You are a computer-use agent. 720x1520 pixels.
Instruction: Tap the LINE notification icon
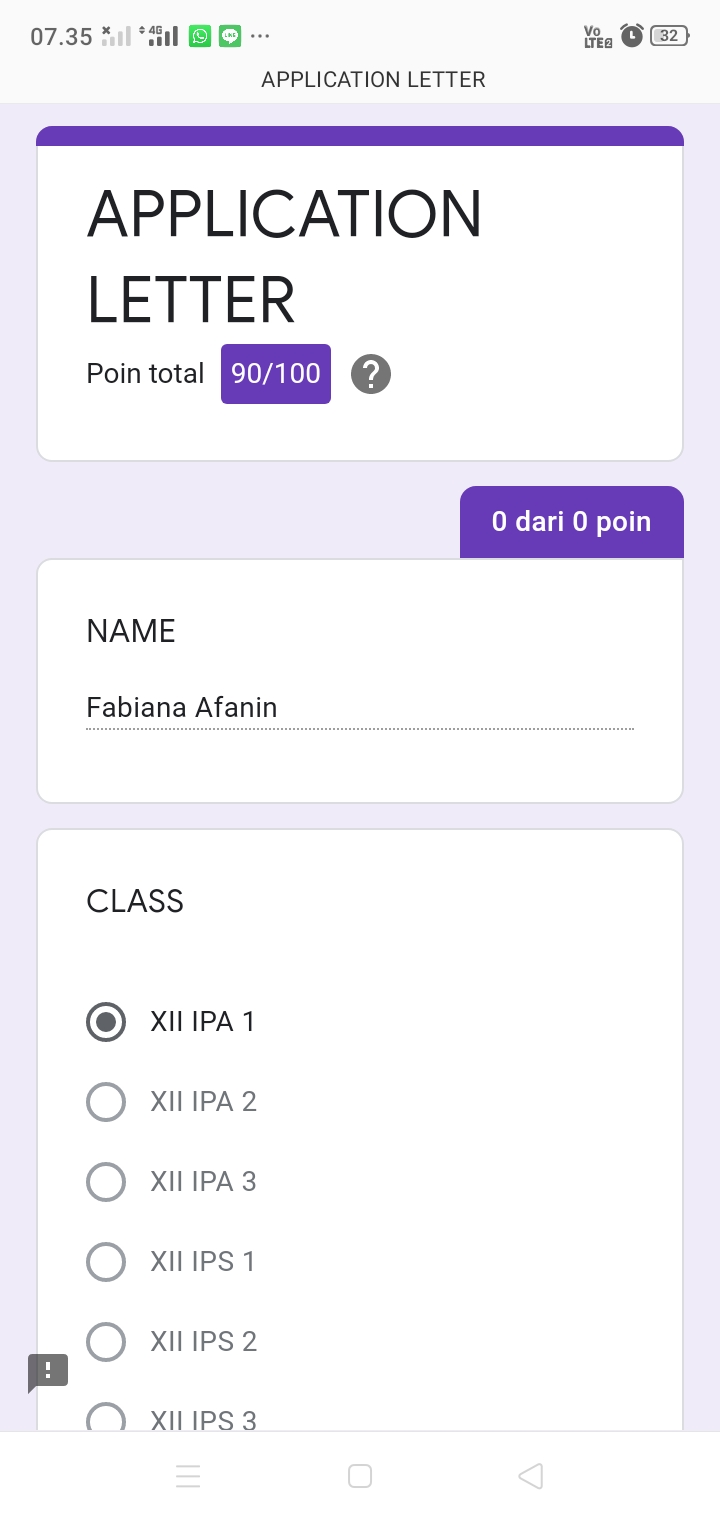[x=230, y=36]
